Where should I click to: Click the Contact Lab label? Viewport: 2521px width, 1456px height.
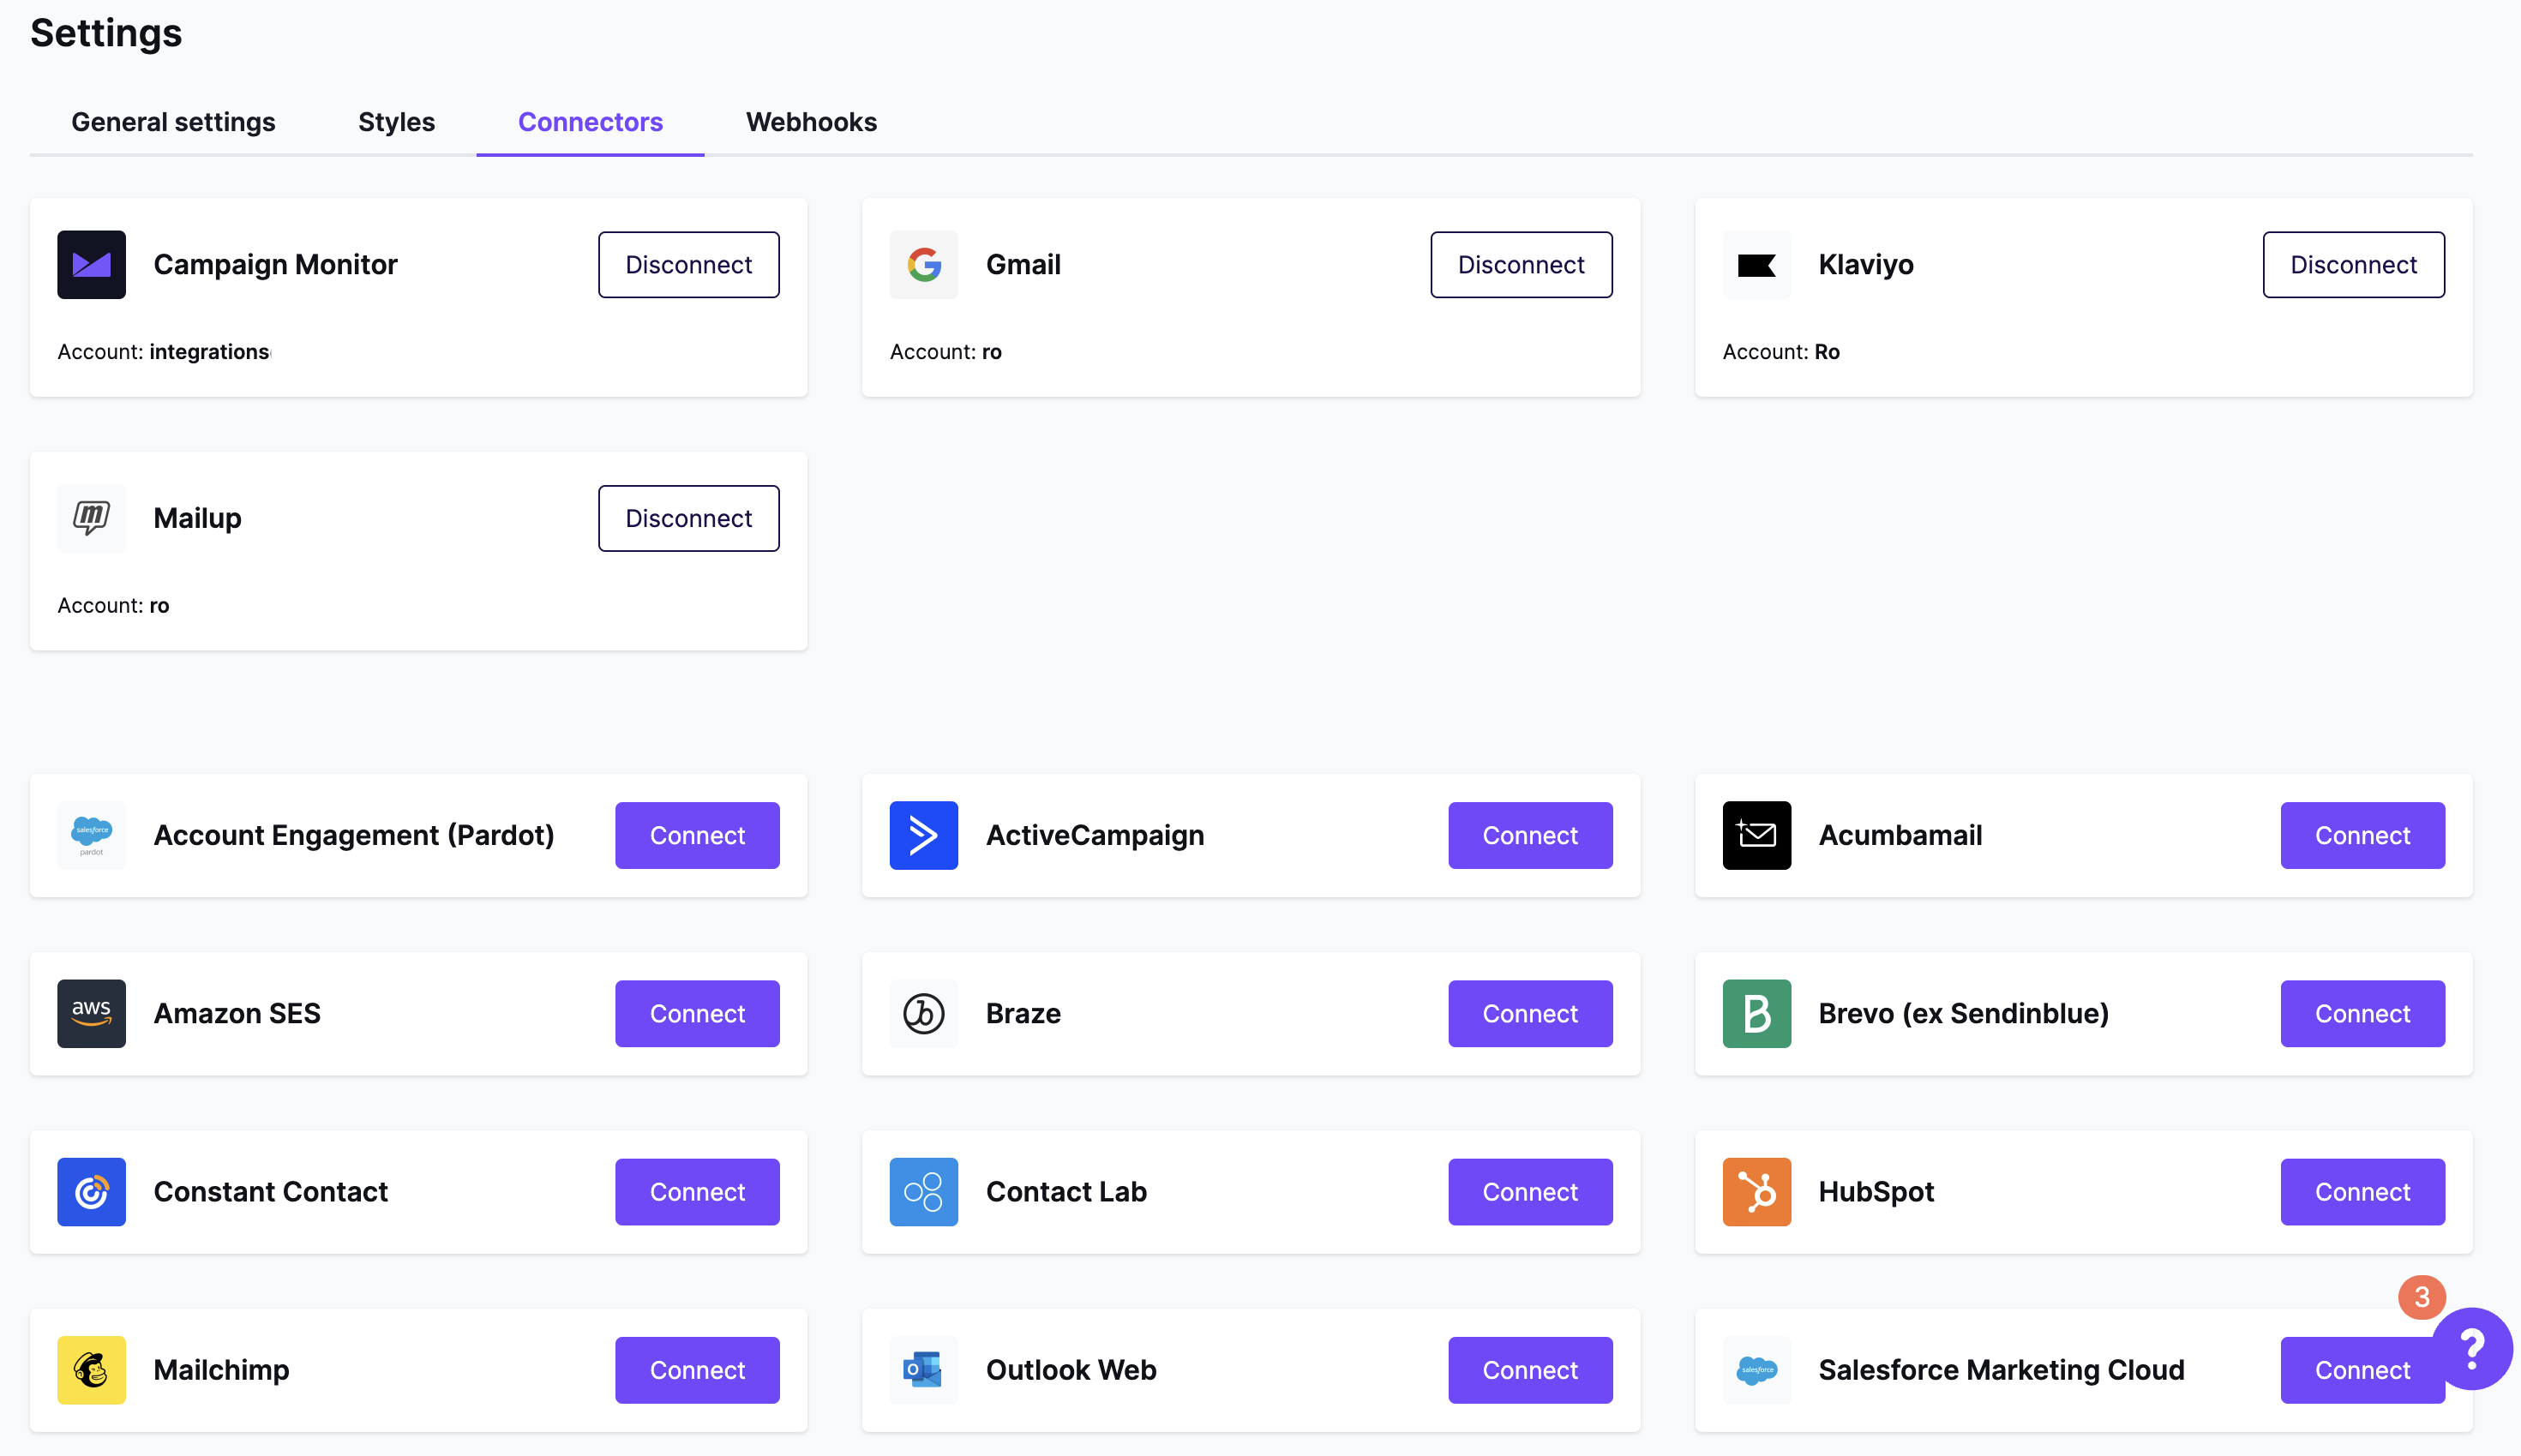coord(1066,1191)
